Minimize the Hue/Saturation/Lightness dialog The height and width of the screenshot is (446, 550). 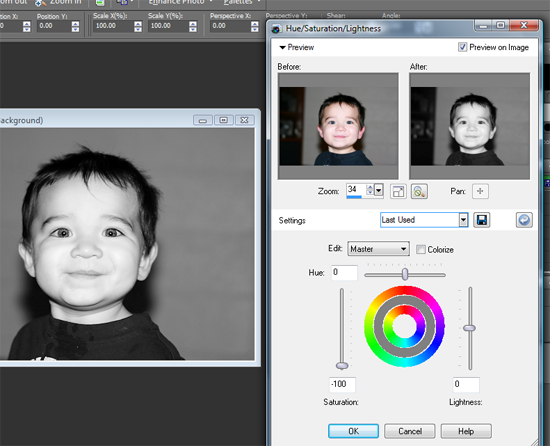click(x=483, y=25)
